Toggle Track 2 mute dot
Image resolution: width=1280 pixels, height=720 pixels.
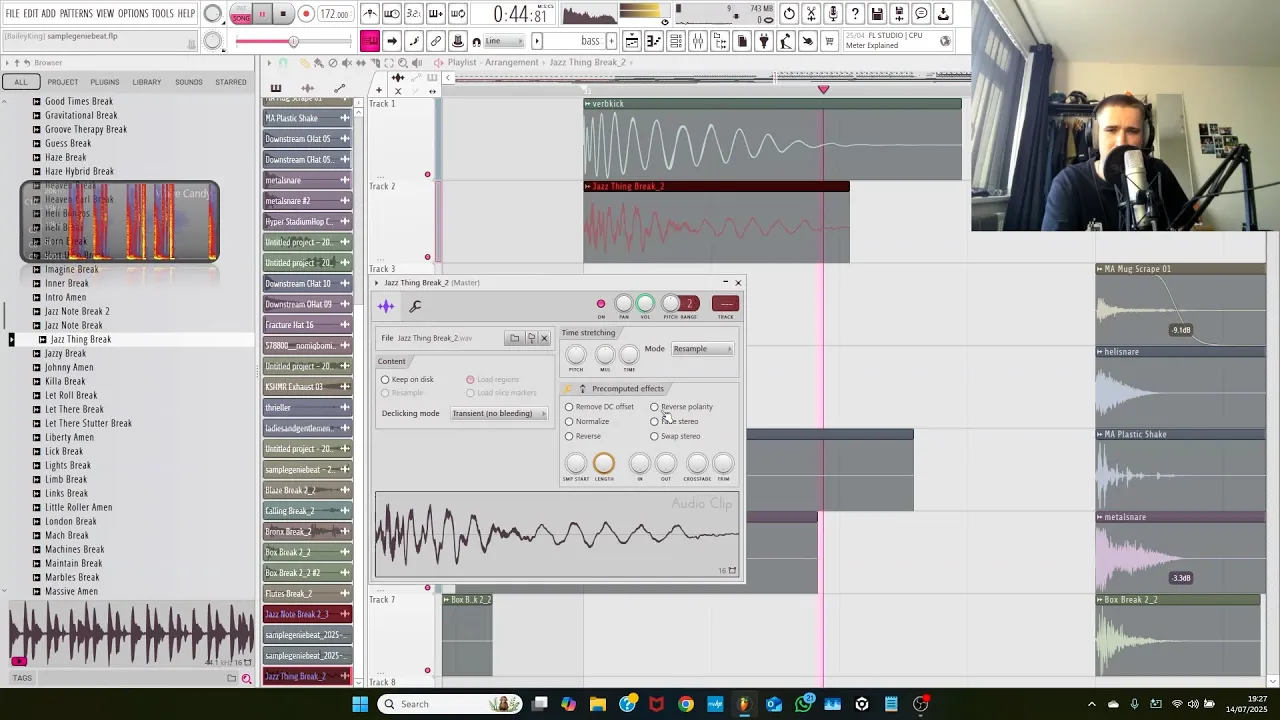[x=427, y=257]
